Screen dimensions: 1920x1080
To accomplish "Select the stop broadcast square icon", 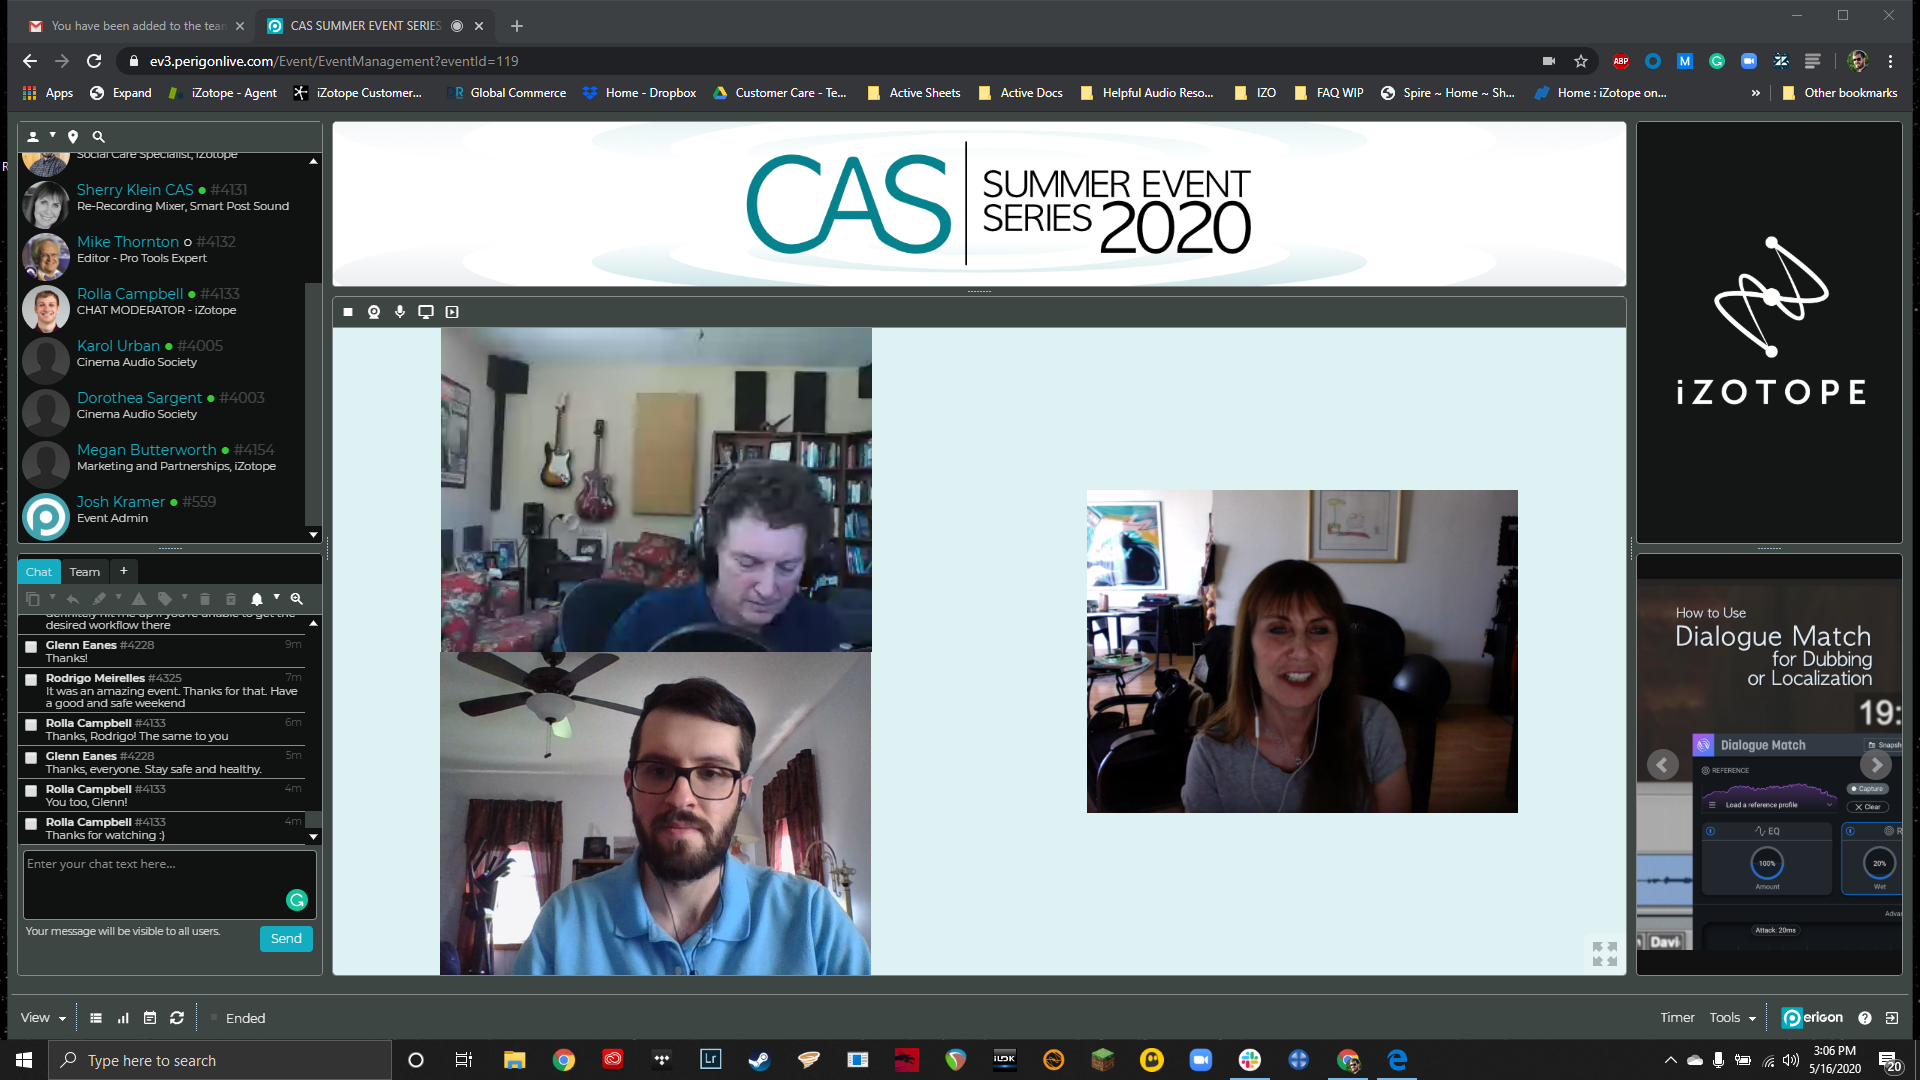I will tap(348, 311).
